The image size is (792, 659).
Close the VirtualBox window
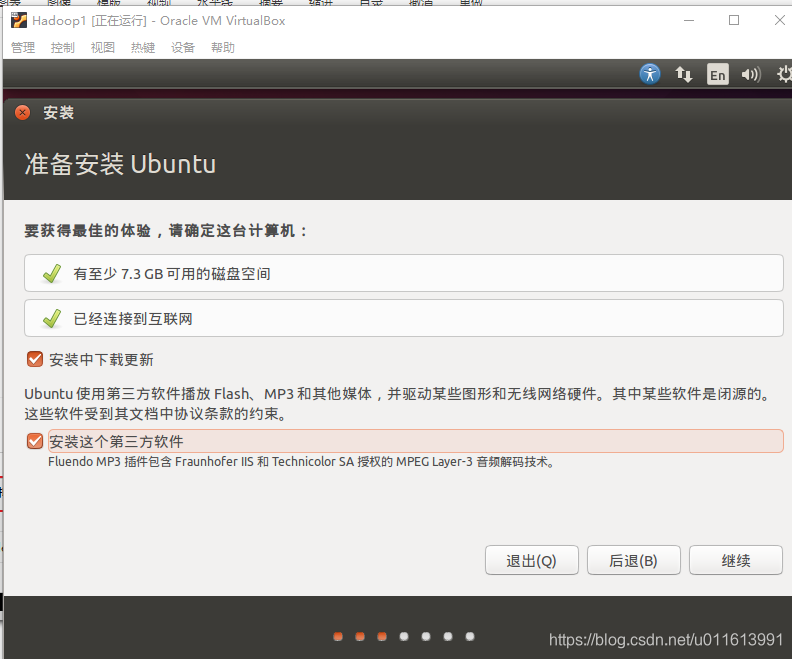click(x=779, y=20)
